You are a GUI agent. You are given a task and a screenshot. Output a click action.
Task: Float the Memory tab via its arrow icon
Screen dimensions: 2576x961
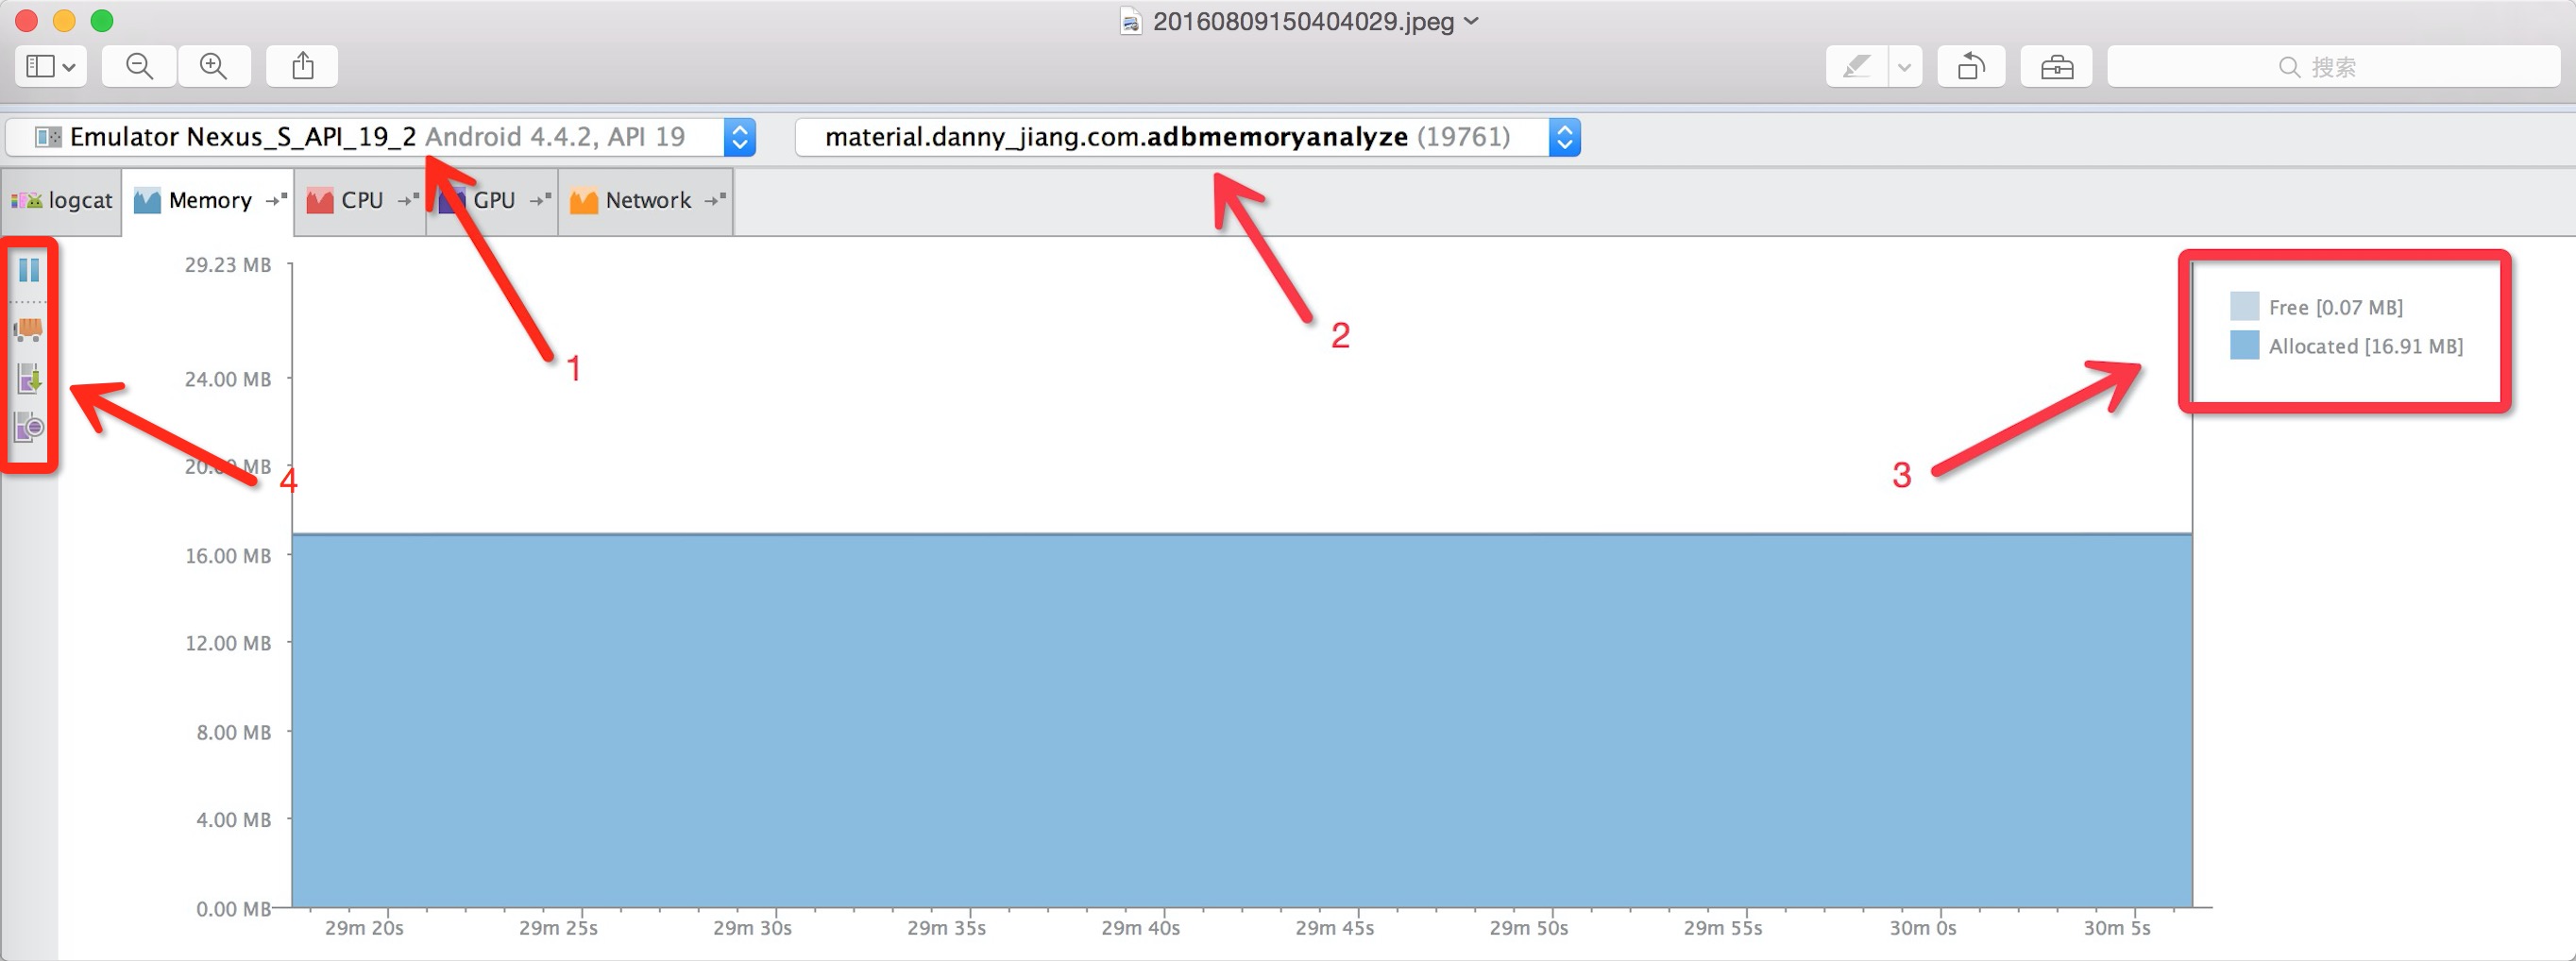276,200
